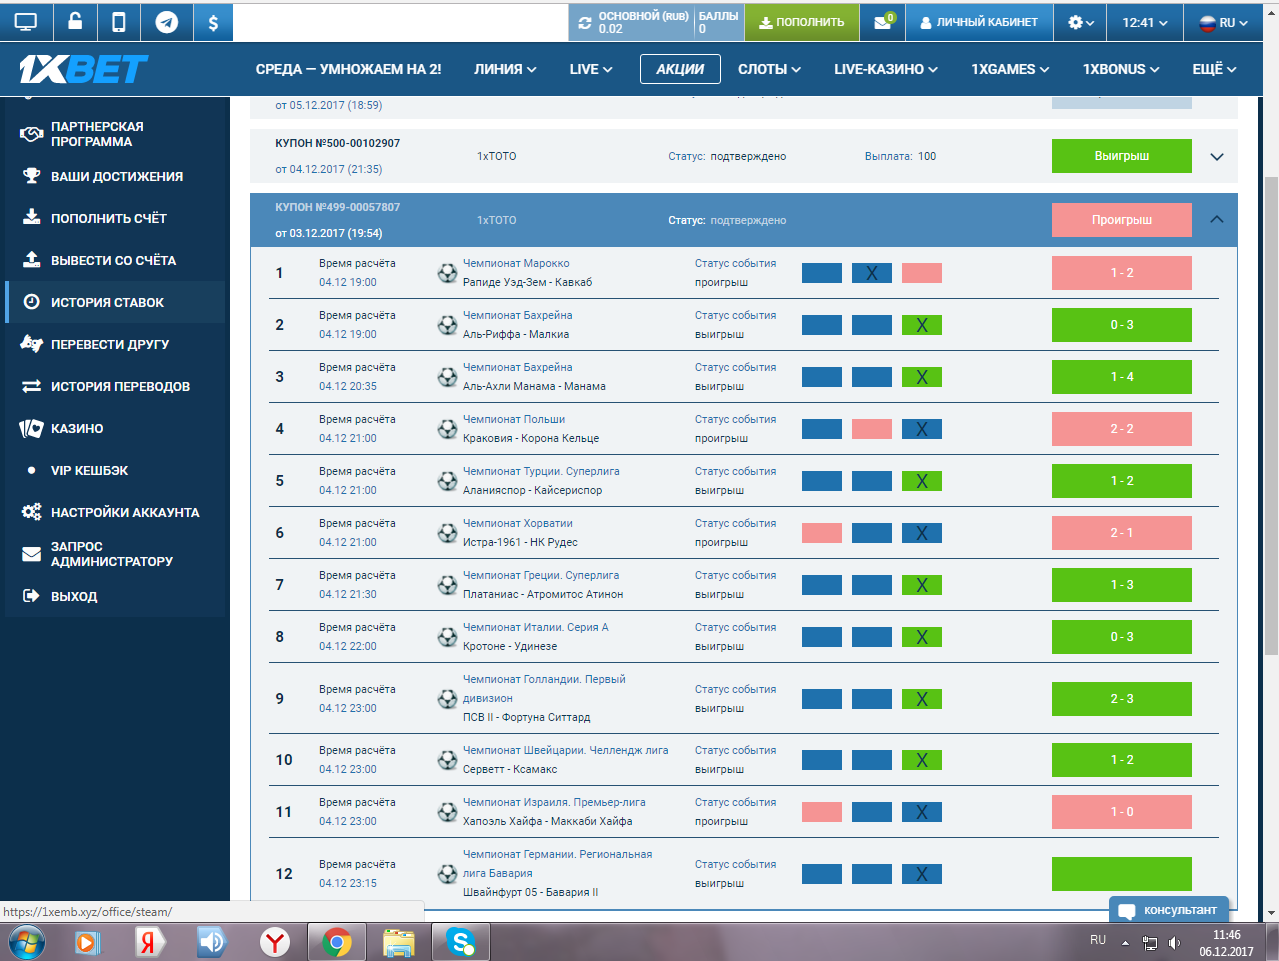
Task: Open the 12:41 time dropdown
Action: [1145, 22]
